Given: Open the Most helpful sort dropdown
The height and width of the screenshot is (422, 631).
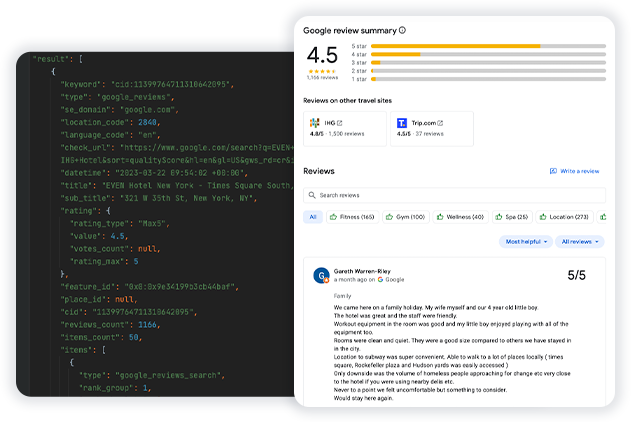Looking at the screenshot, I should coord(526,242).
